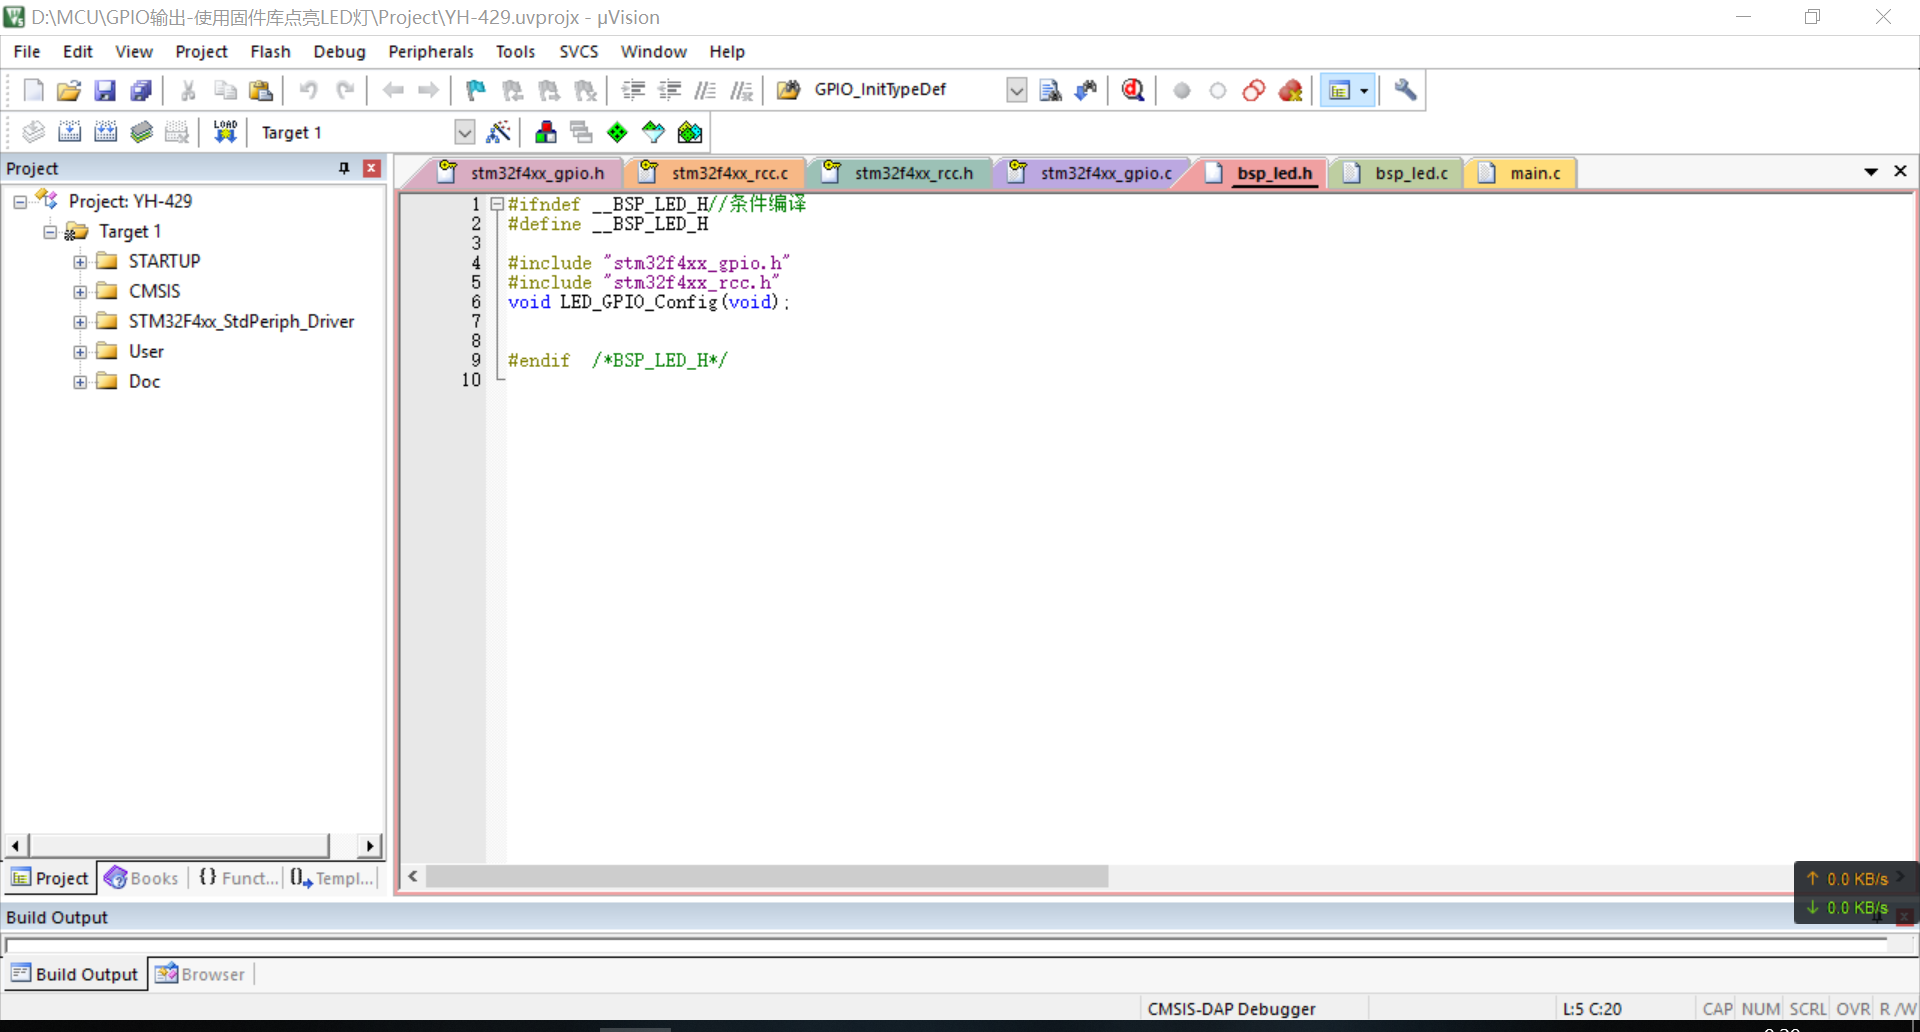This screenshot has height=1032, width=1920.
Task: Click the Download (LOAD) to flash icon
Action: (225, 132)
